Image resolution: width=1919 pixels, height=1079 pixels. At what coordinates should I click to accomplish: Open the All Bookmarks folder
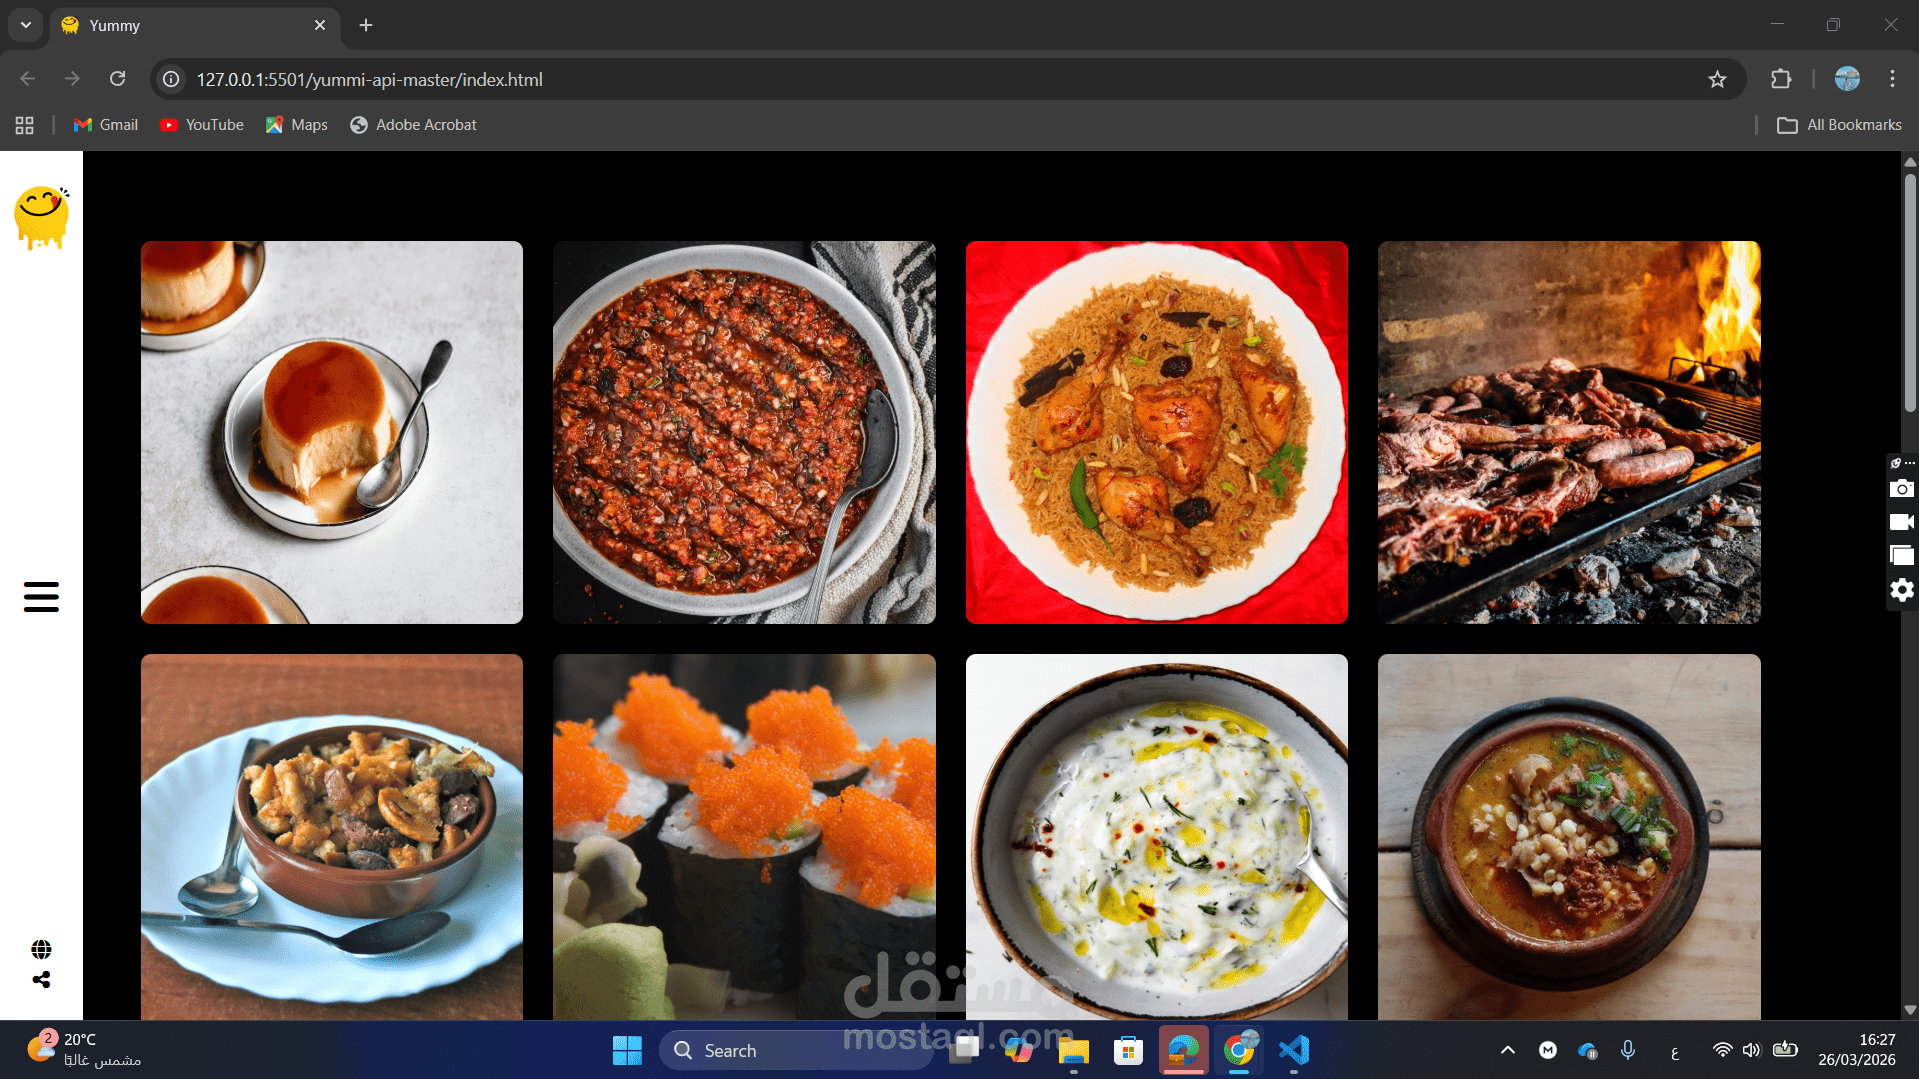1839,125
